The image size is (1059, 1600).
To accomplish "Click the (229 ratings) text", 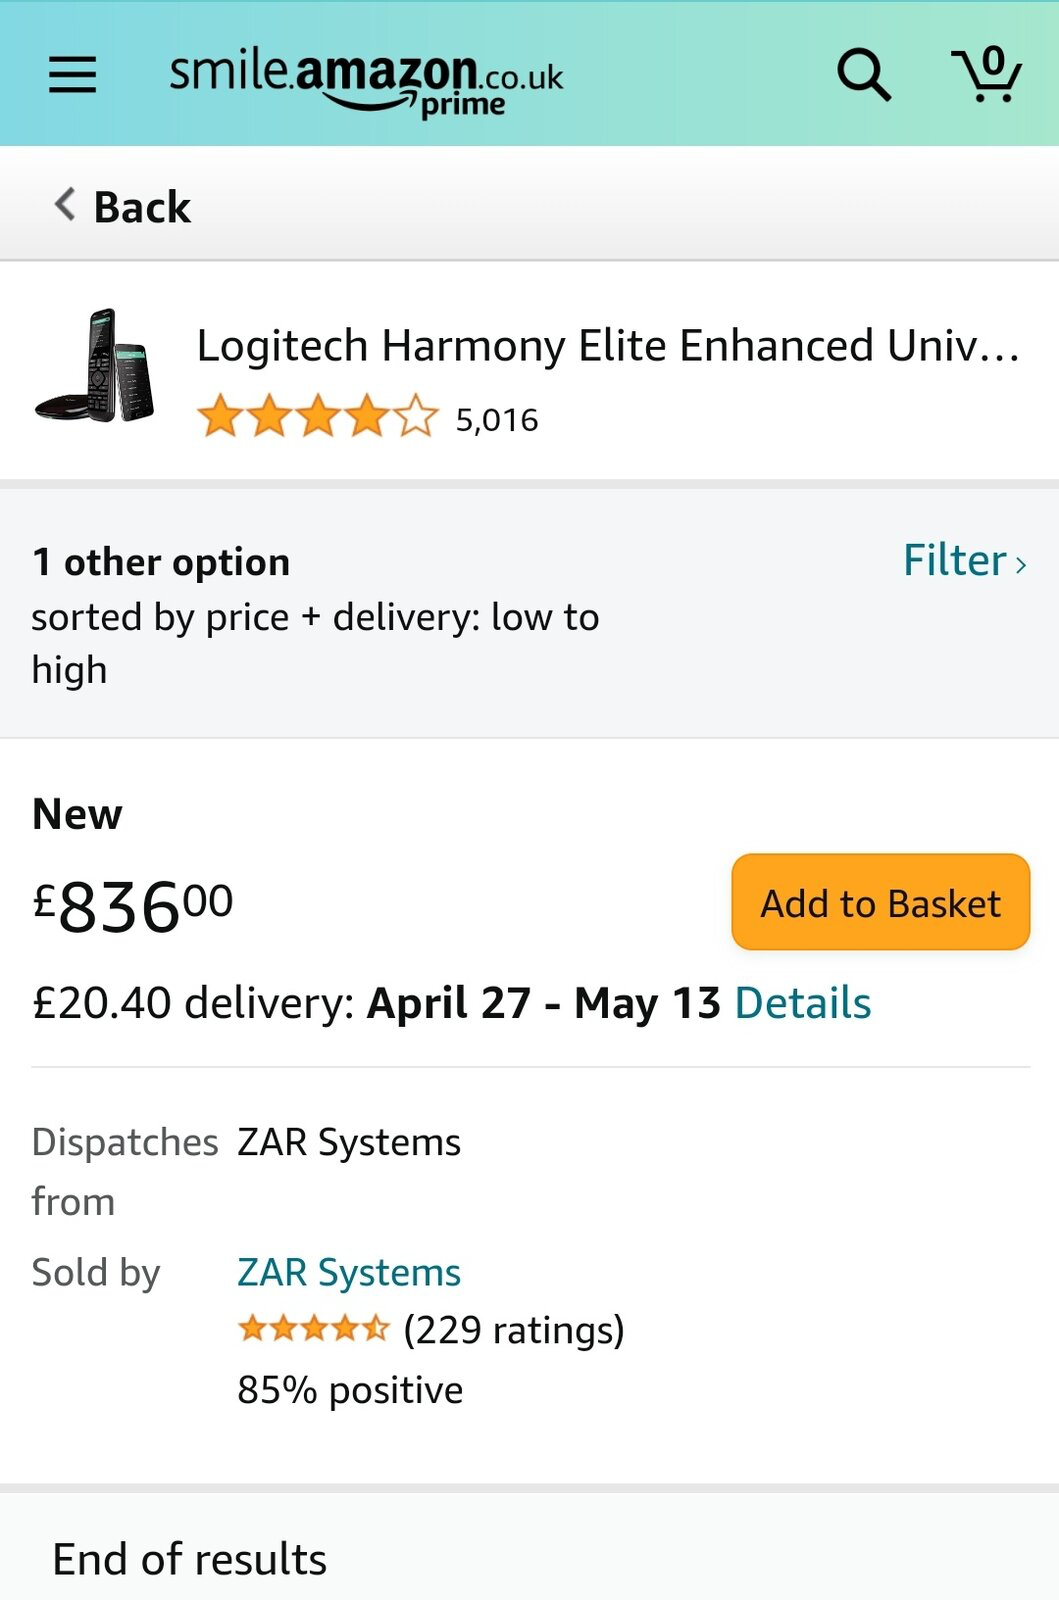I will 514,1330.
